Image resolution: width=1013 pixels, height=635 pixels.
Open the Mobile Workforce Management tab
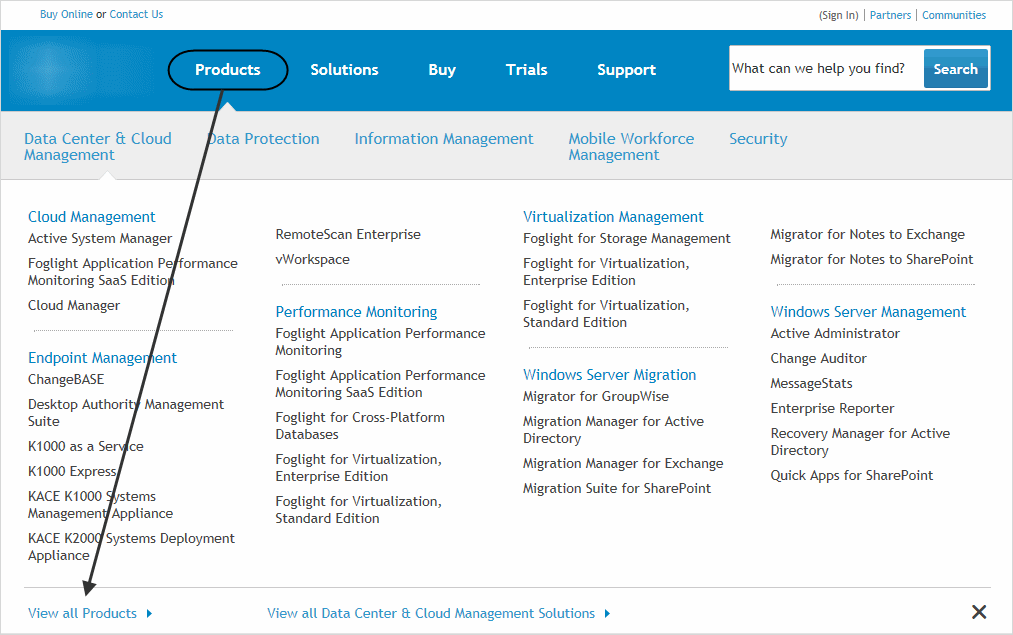pyautogui.click(x=631, y=147)
